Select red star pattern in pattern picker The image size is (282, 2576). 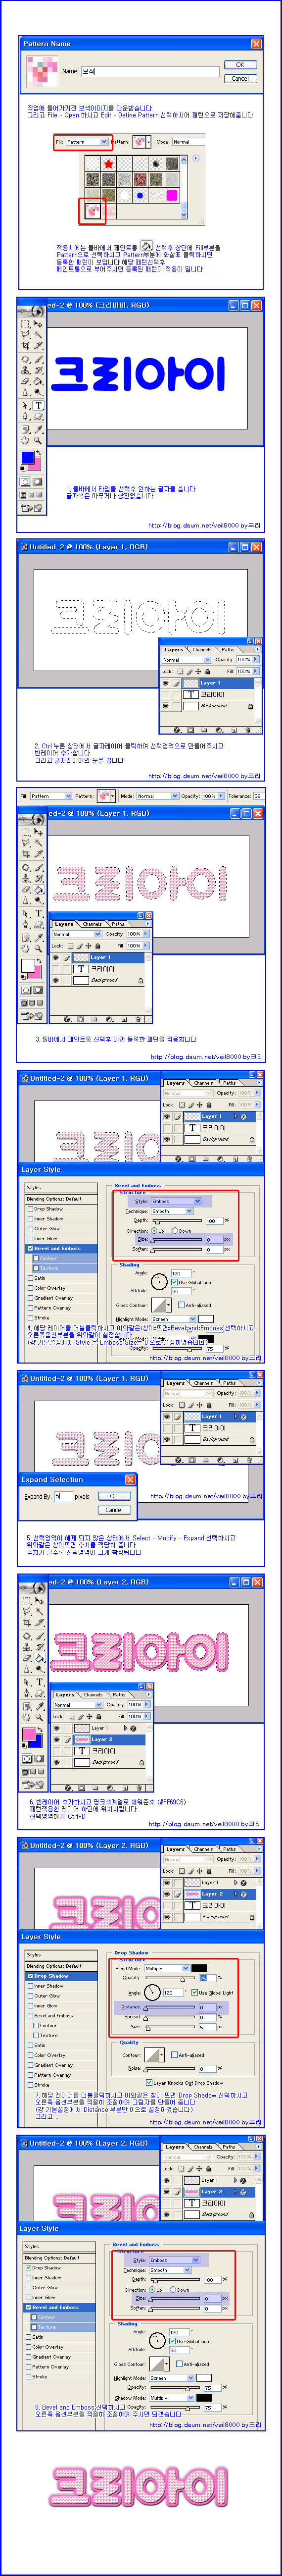pyautogui.click(x=109, y=165)
